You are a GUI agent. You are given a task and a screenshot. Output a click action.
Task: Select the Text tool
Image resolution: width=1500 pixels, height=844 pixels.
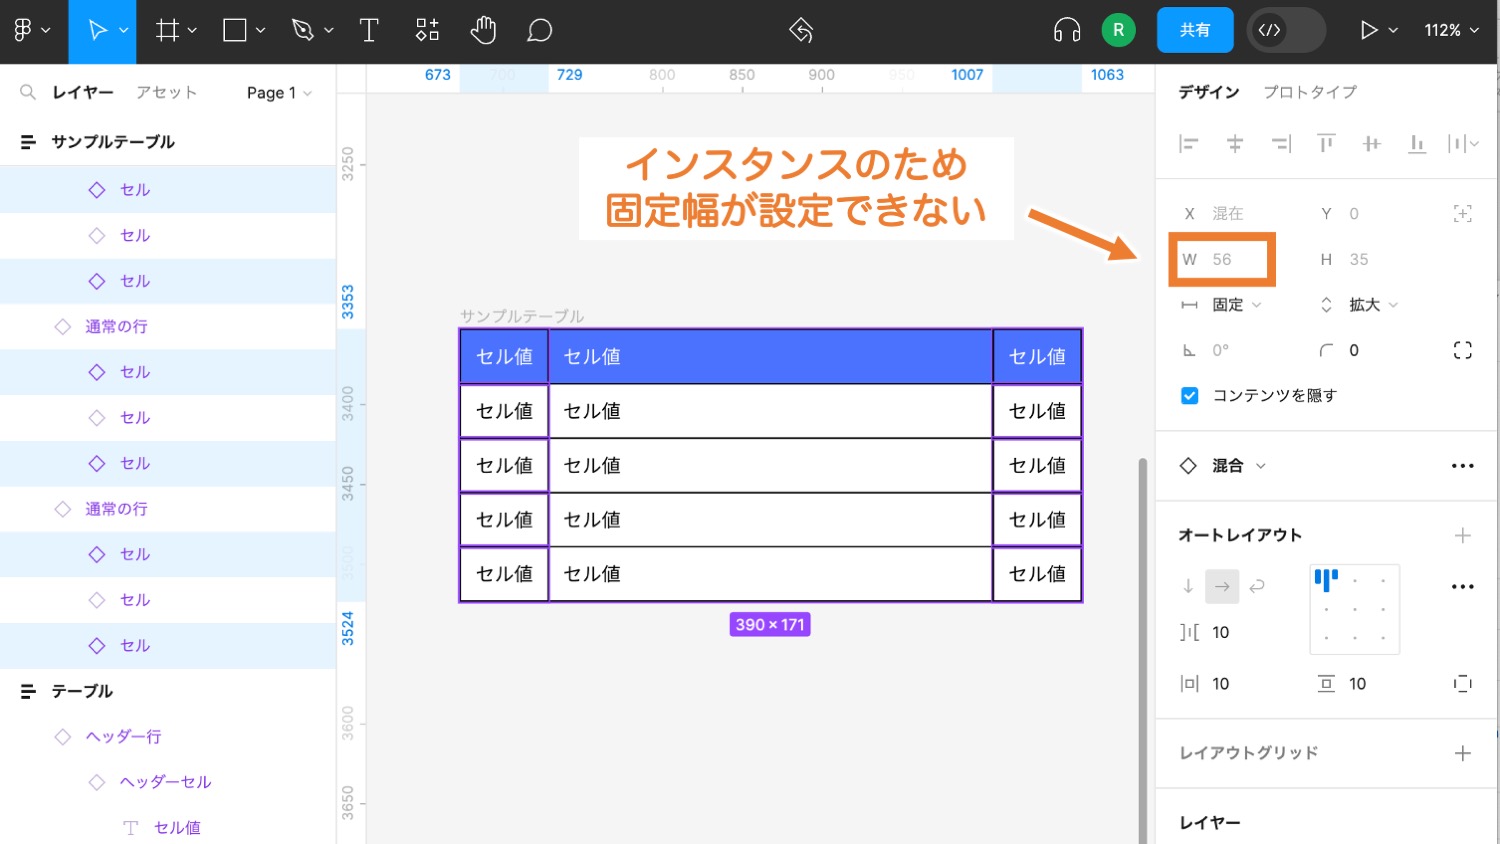coord(368,30)
